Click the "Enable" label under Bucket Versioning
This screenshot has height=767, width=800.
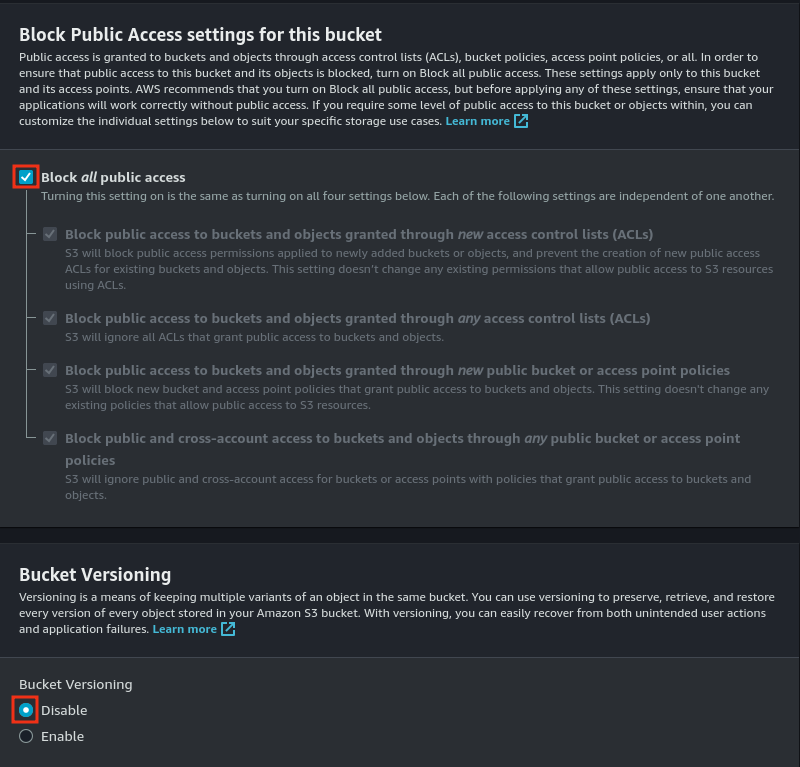click(62, 736)
